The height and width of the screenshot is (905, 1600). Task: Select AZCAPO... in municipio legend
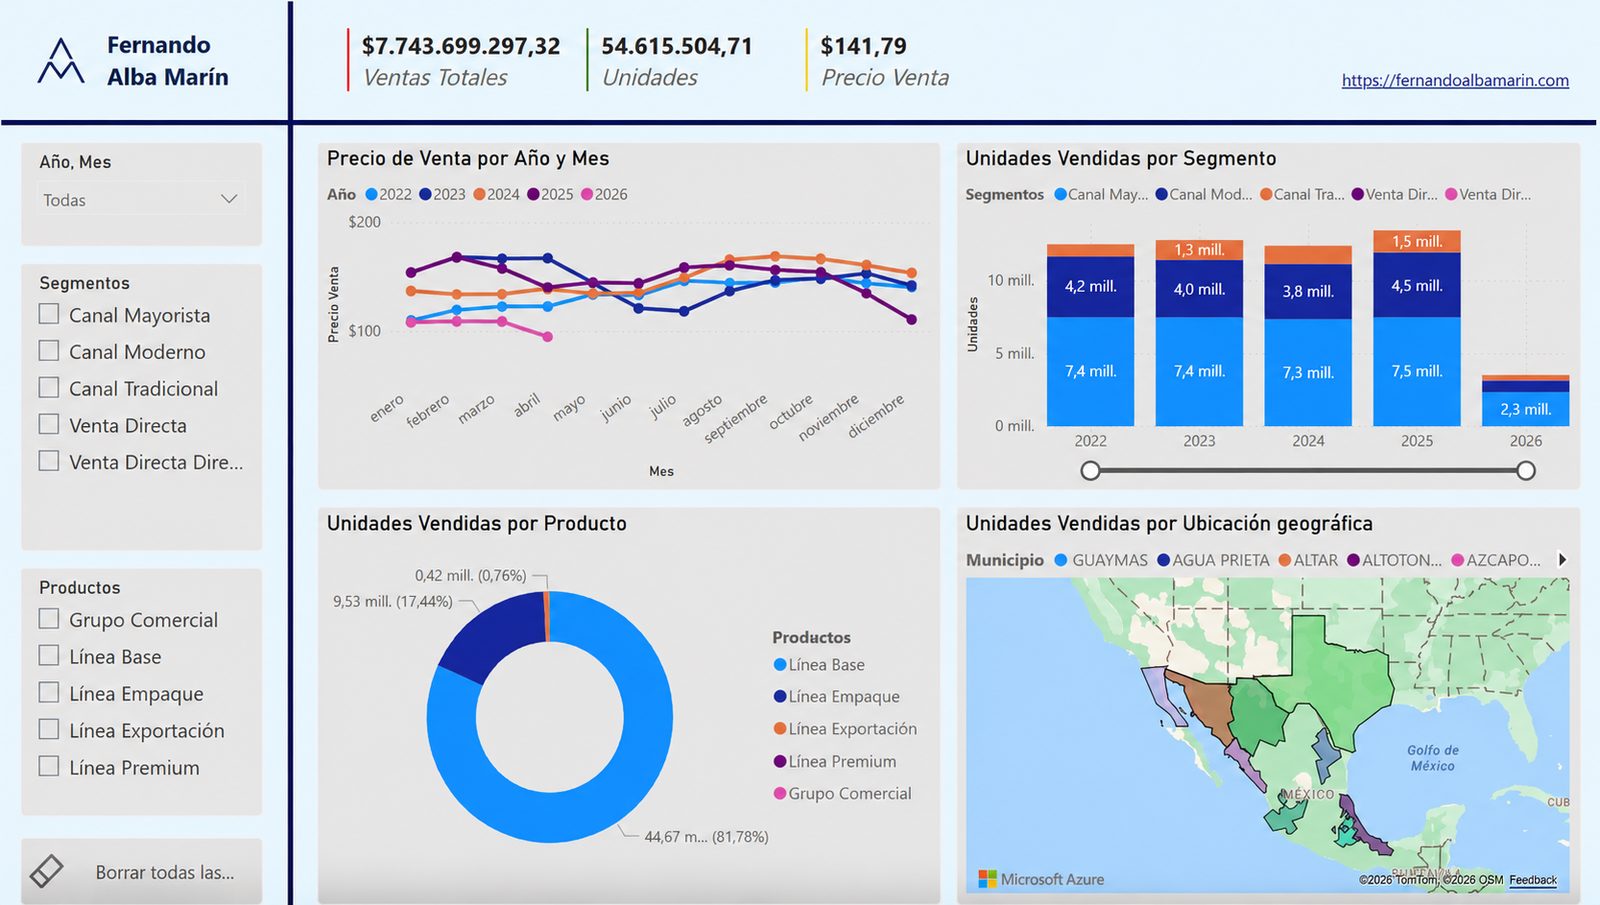pos(1497,560)
